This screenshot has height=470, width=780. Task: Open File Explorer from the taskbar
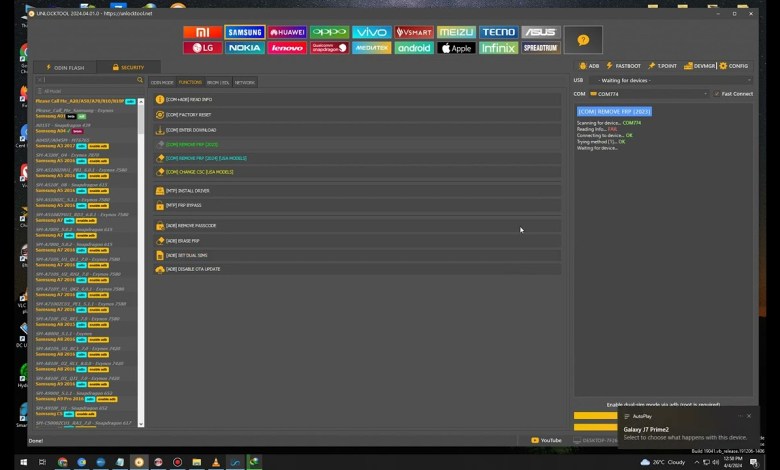197,462
